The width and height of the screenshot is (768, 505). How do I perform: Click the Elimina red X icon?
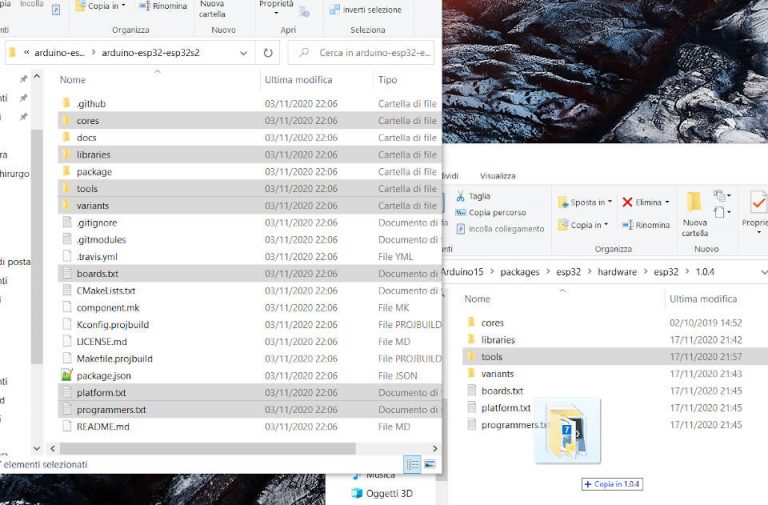627,202
